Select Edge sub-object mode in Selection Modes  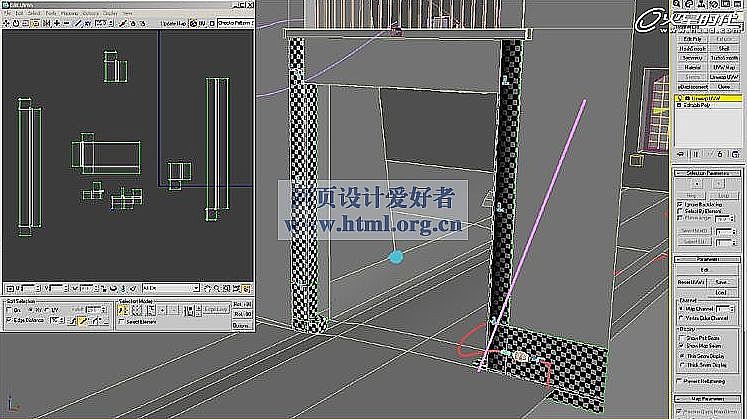(137, 310)
